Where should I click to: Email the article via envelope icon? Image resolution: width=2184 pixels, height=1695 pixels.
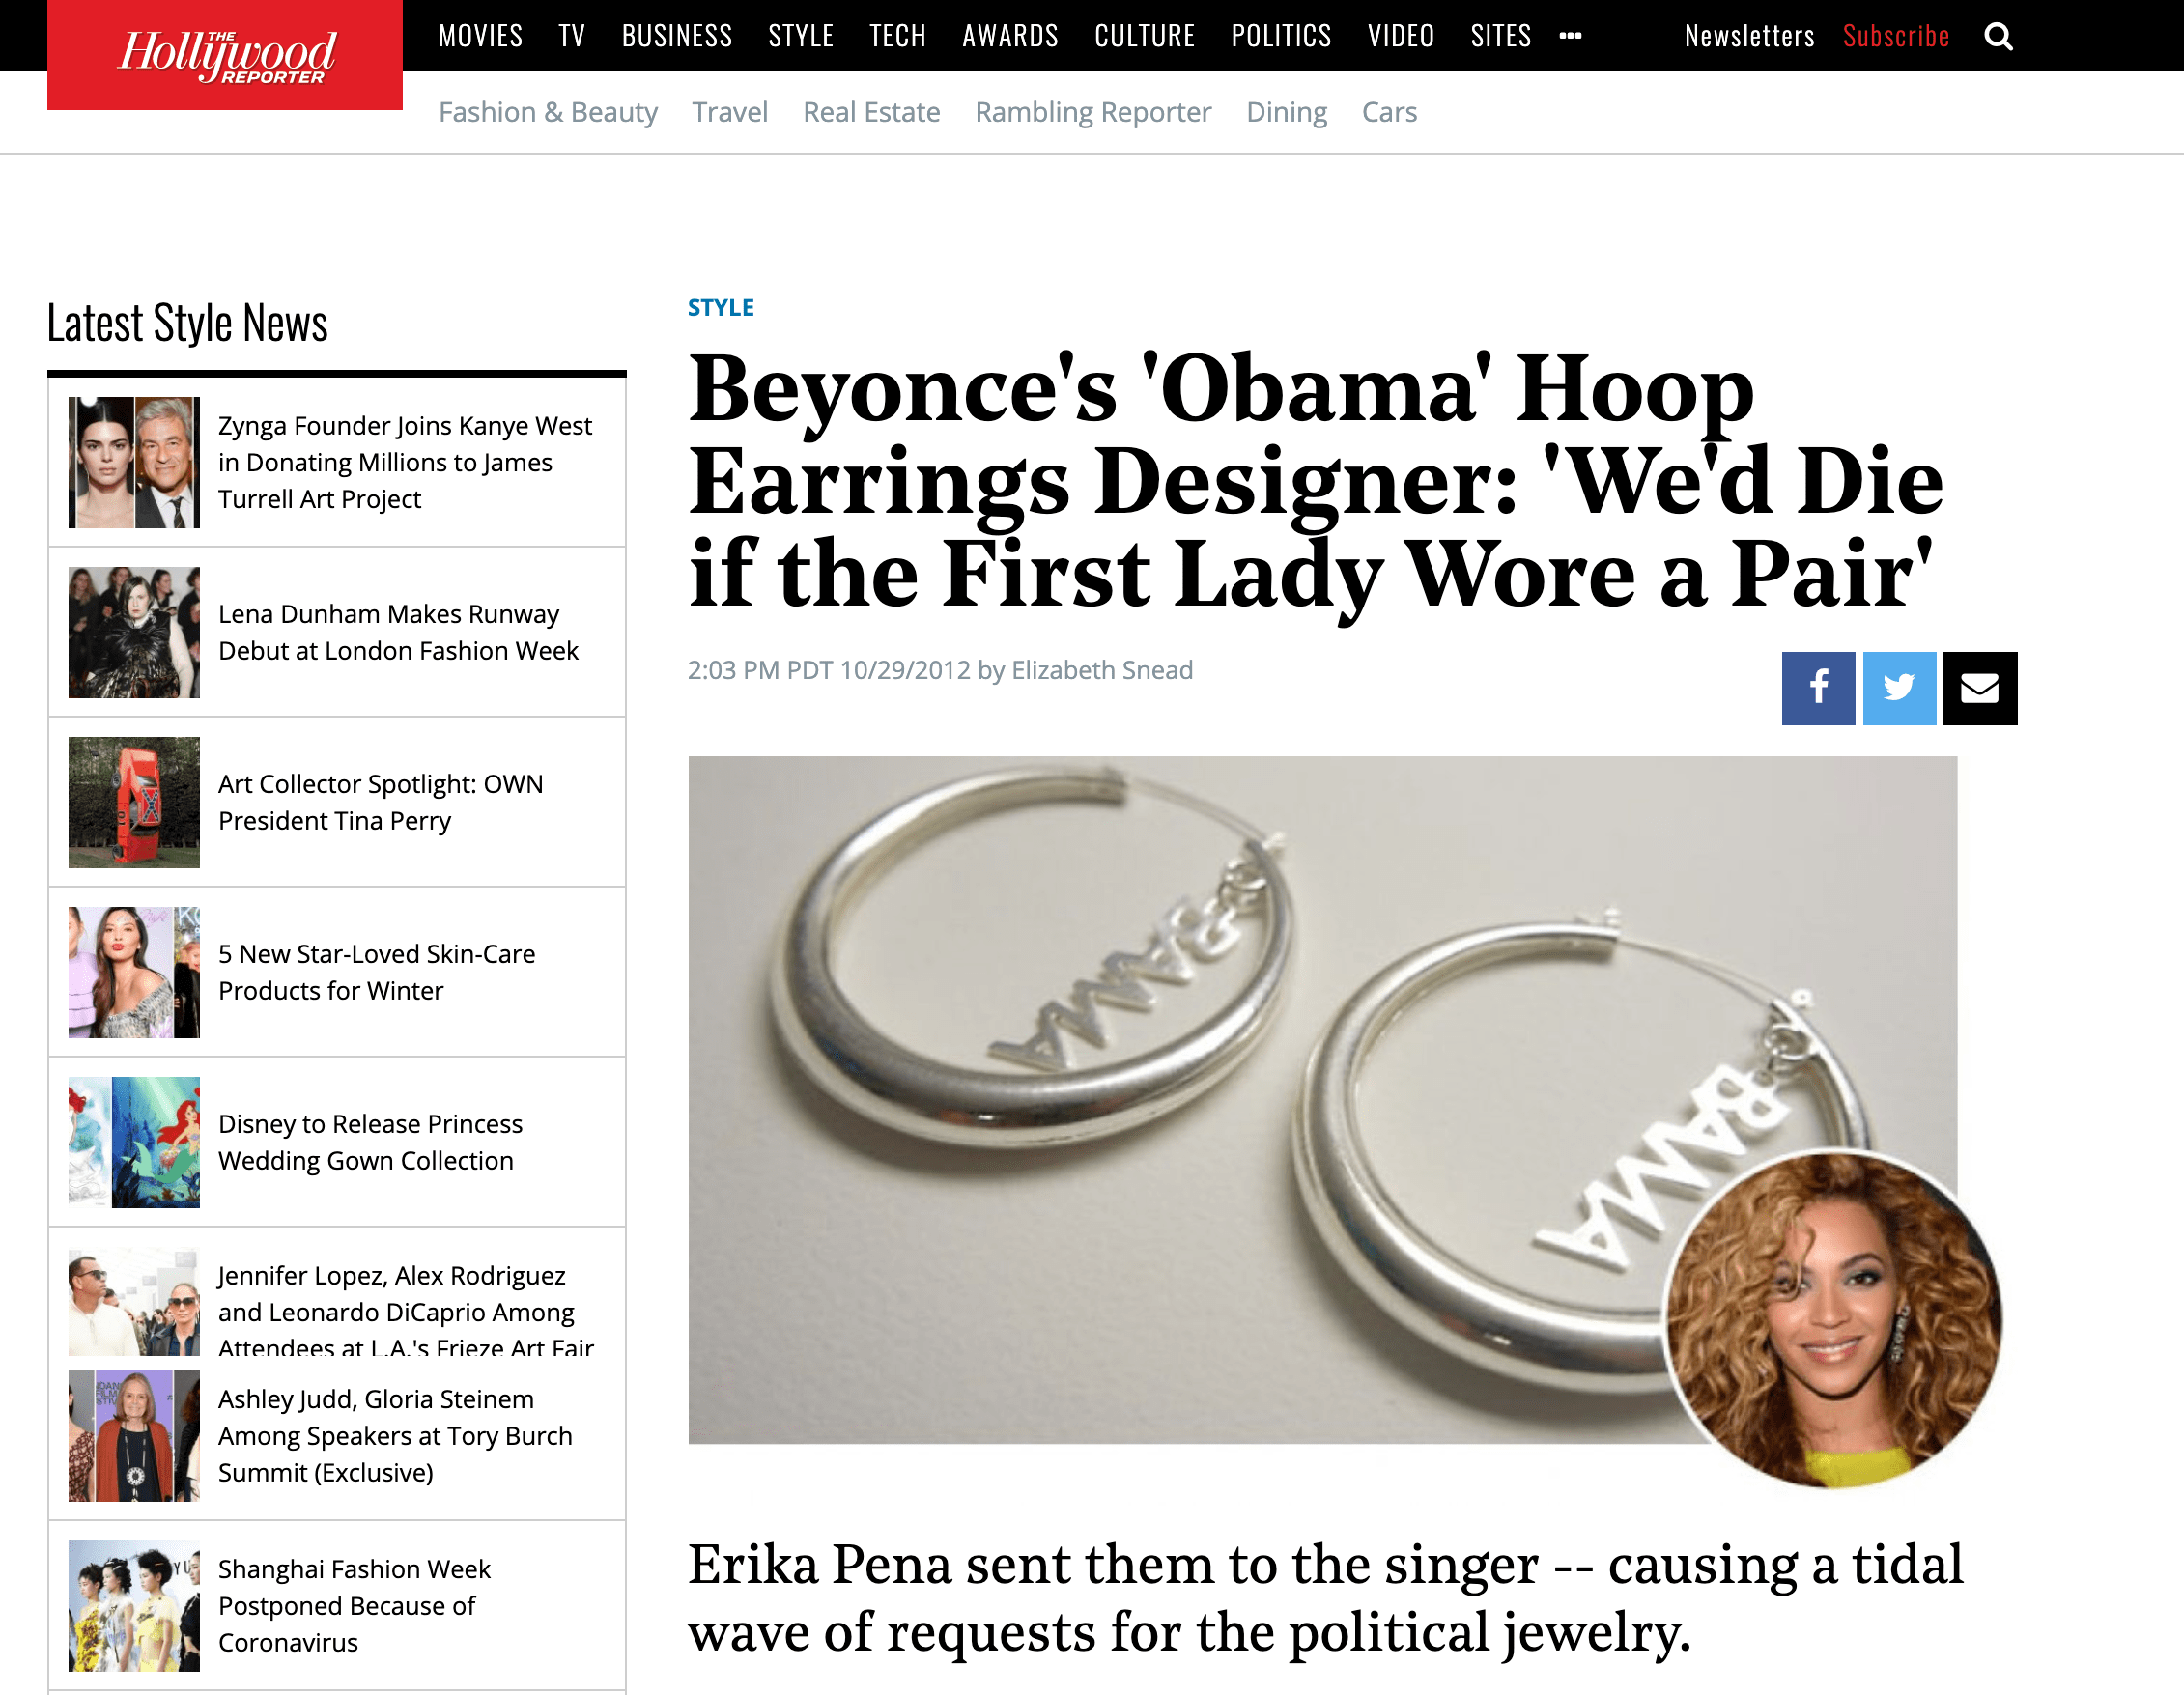(x=1979, y=688)
